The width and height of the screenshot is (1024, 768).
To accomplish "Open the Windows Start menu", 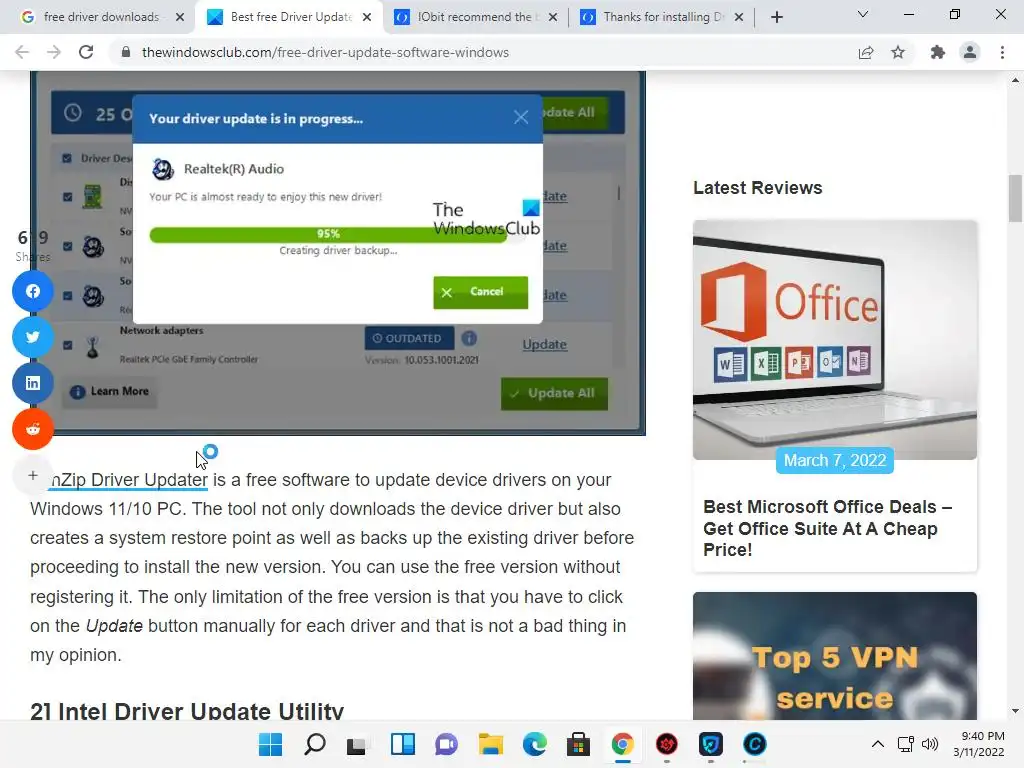I will click(270, 744).
